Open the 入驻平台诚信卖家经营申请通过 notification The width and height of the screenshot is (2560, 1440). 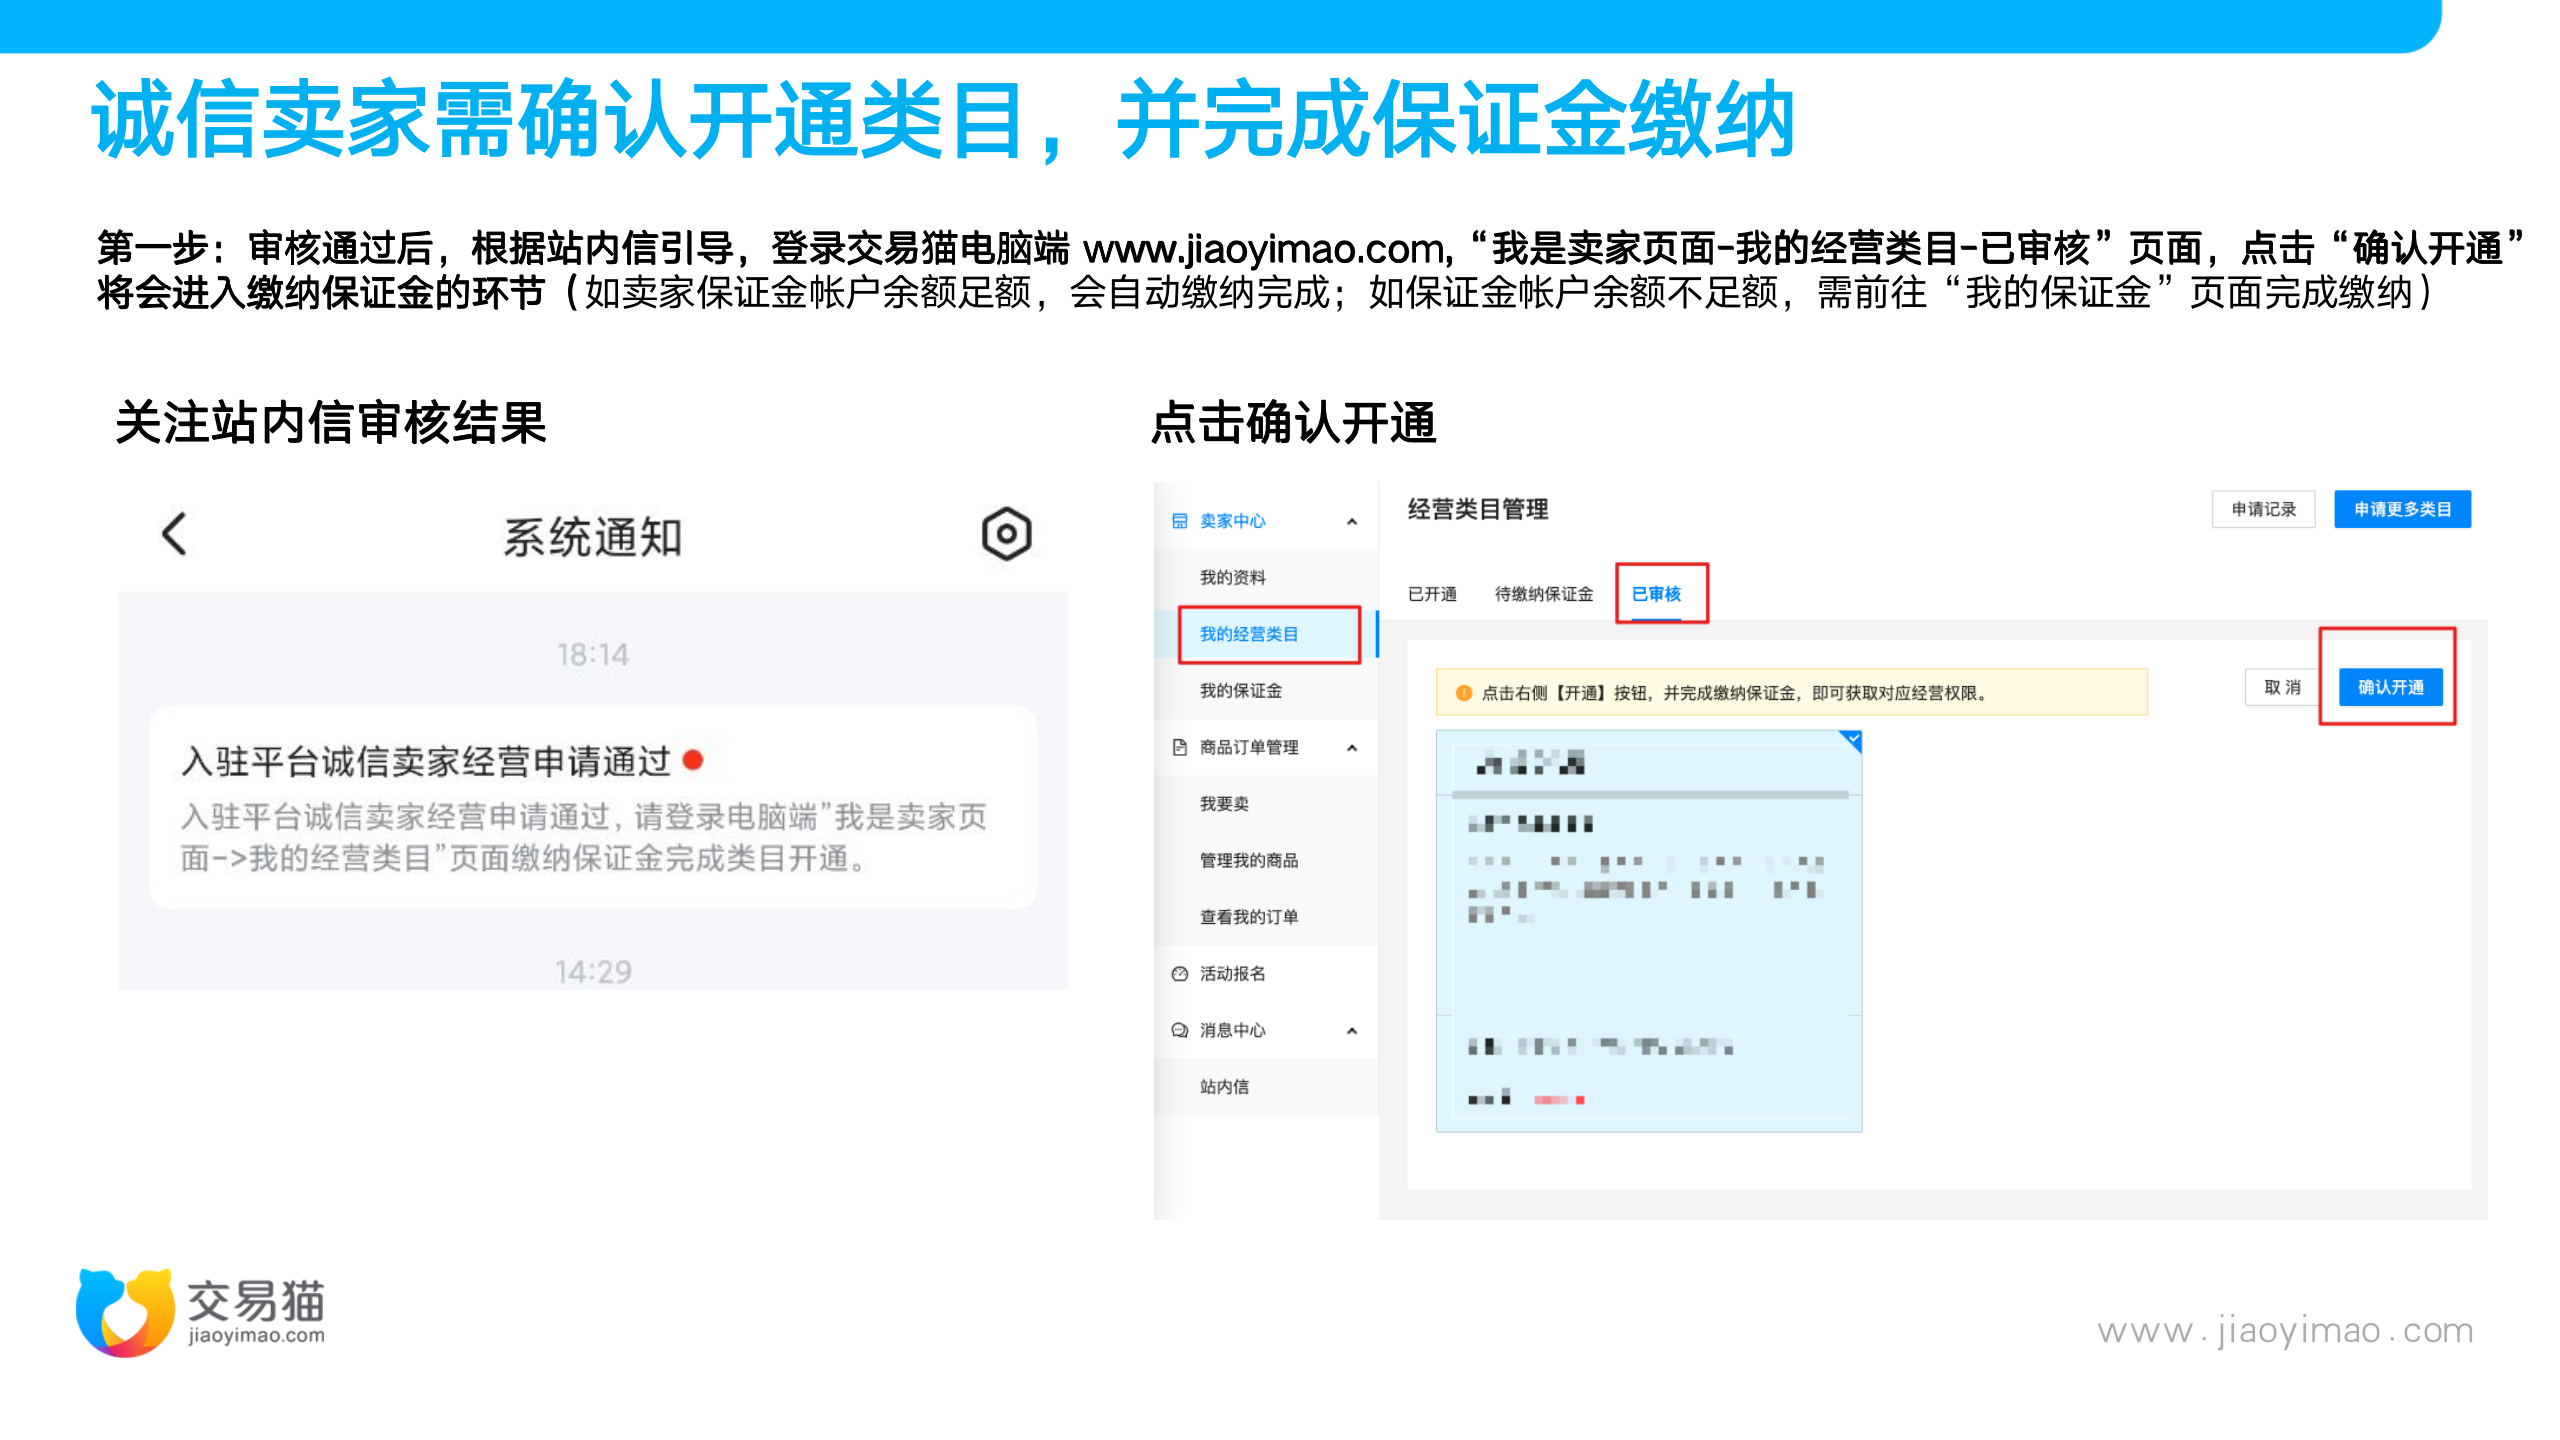(x=592, y=808)
